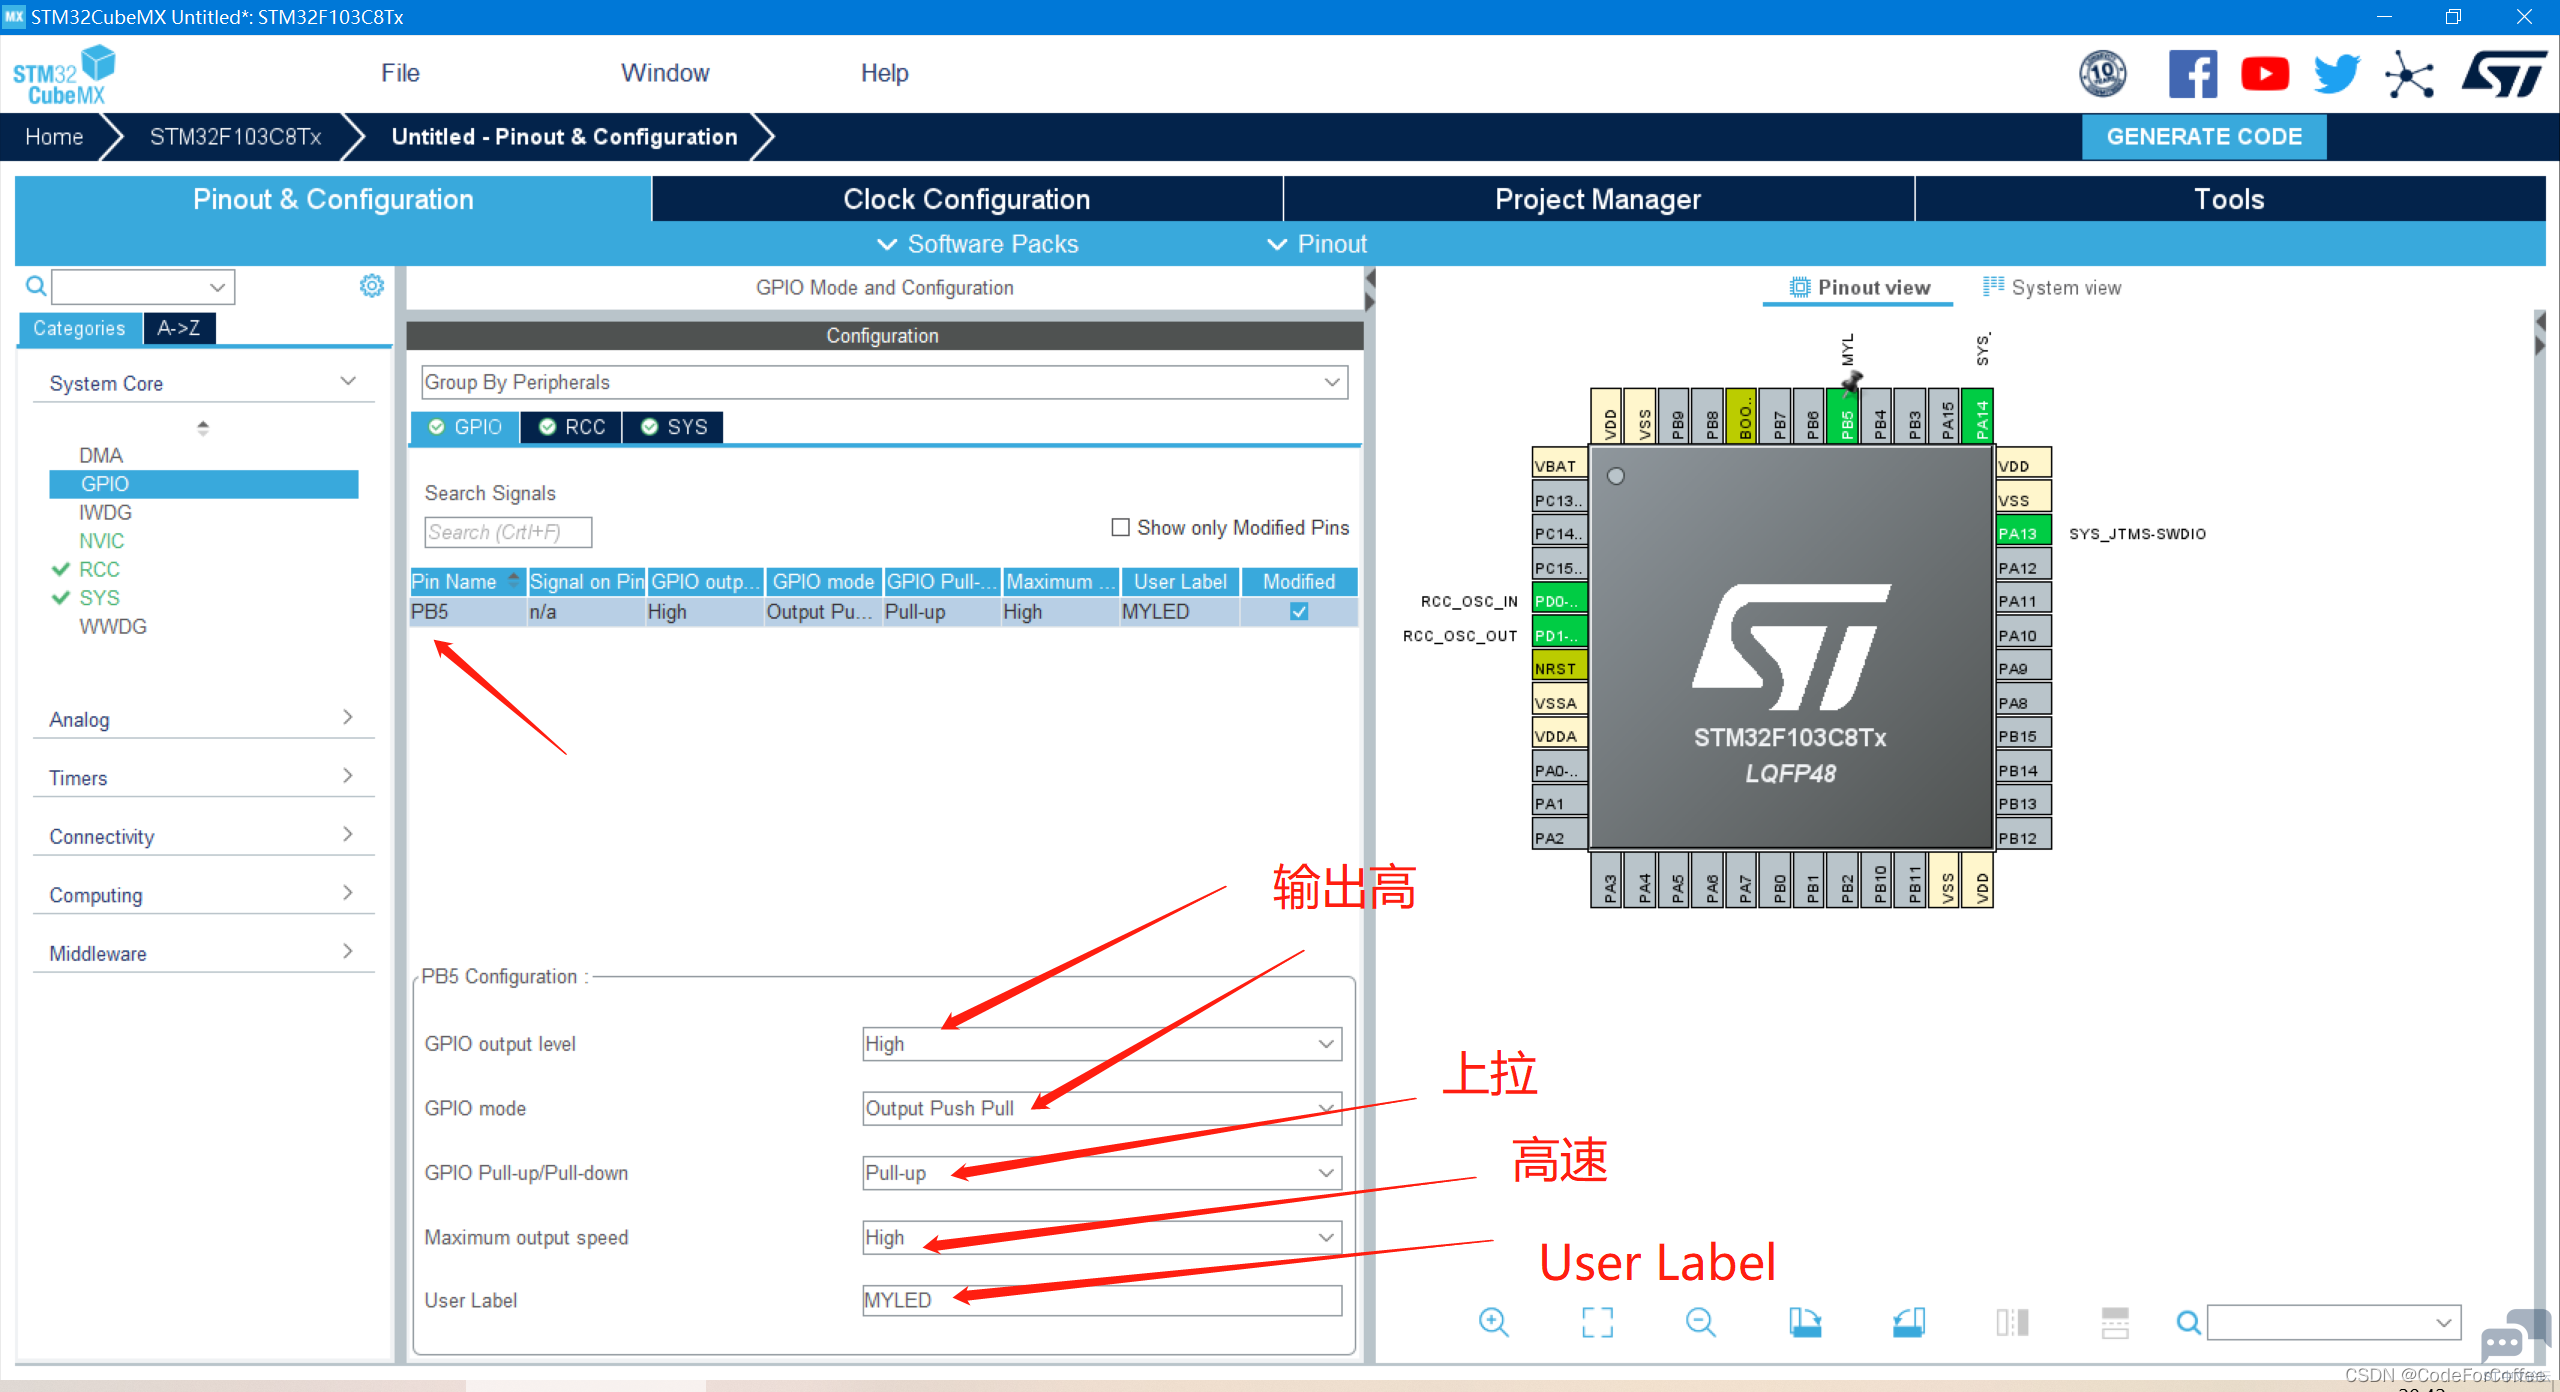Viewport: 2560px width, 1392px height.
Task: Open the File menu
Action: [400, 73]
